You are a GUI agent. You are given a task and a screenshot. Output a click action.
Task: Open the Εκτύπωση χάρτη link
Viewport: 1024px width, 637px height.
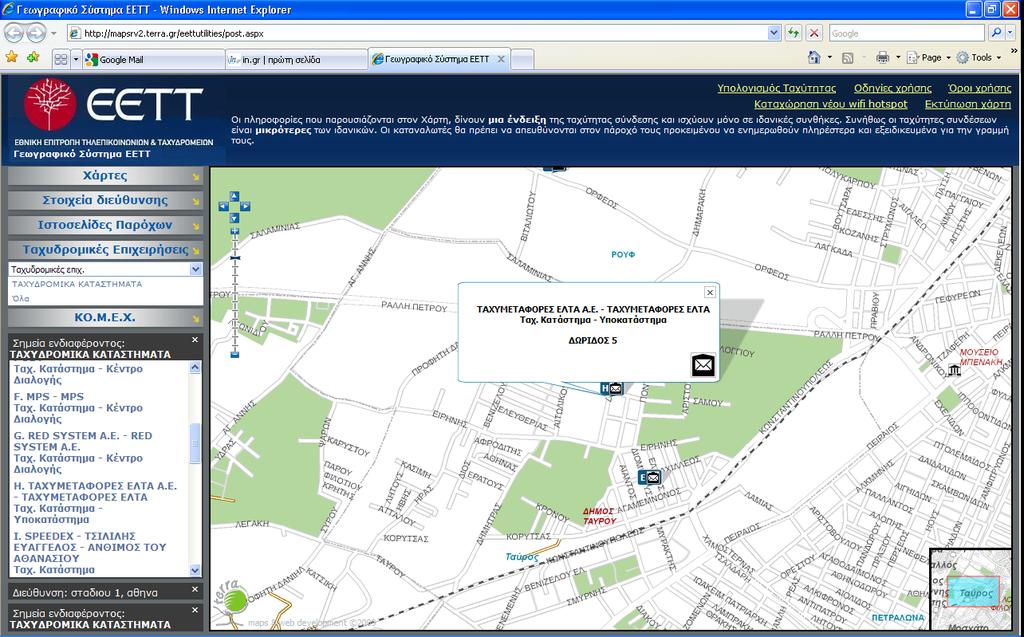(x=968, y=105)
